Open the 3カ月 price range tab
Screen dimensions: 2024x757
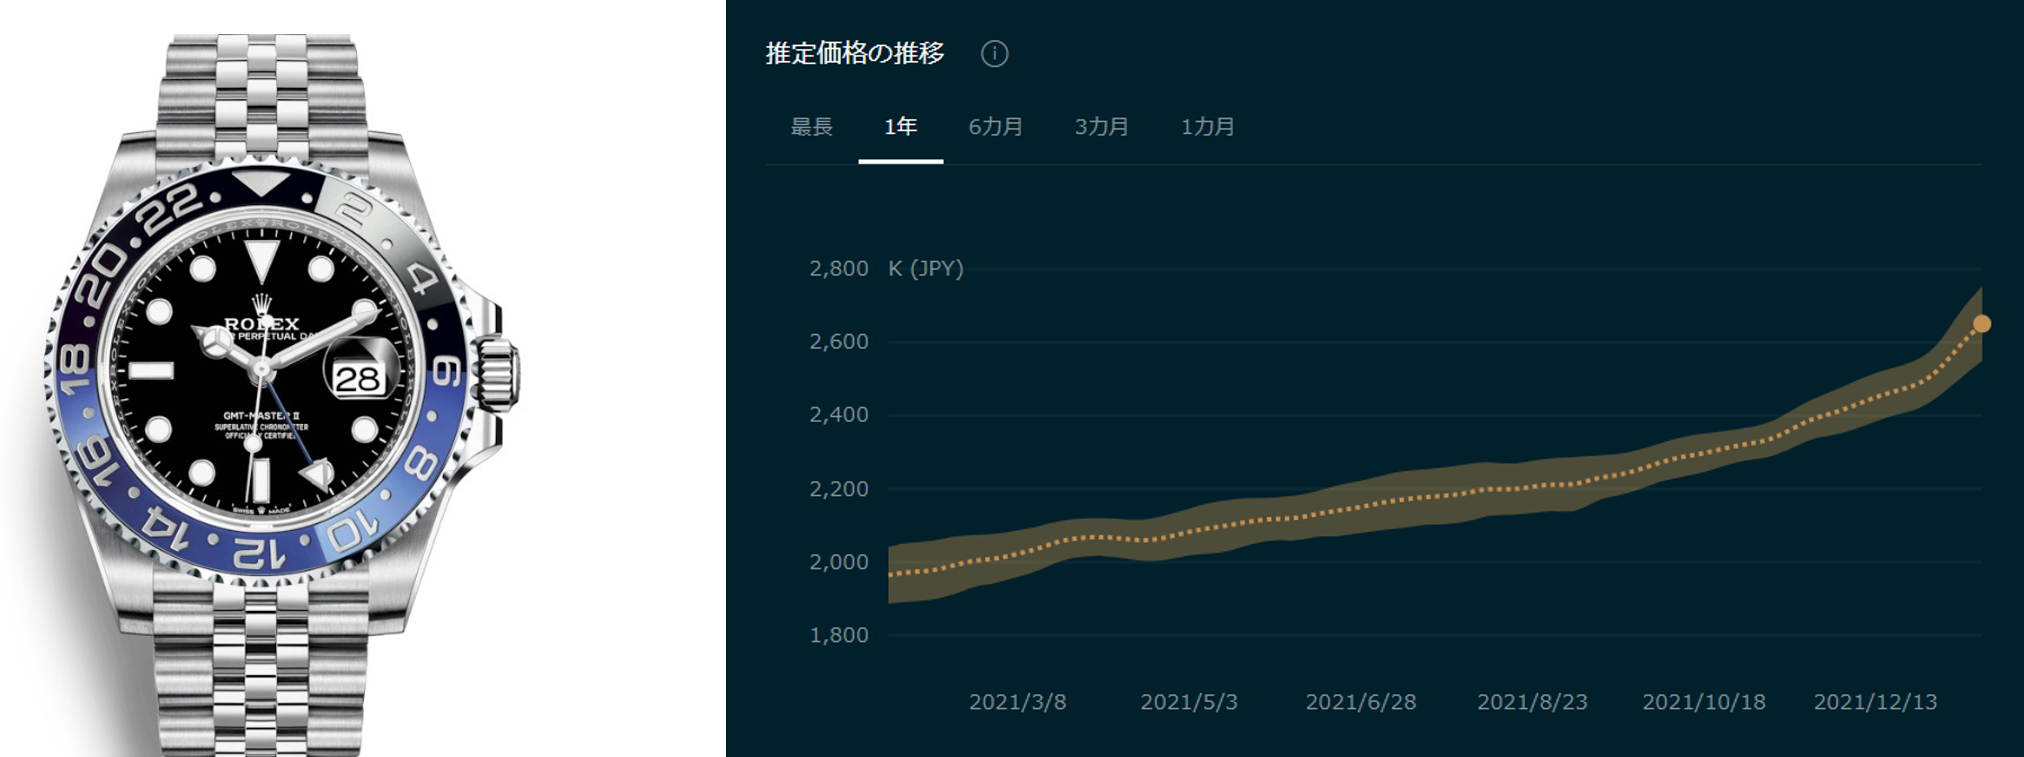pyautogui.click(x=1101, y=127)
